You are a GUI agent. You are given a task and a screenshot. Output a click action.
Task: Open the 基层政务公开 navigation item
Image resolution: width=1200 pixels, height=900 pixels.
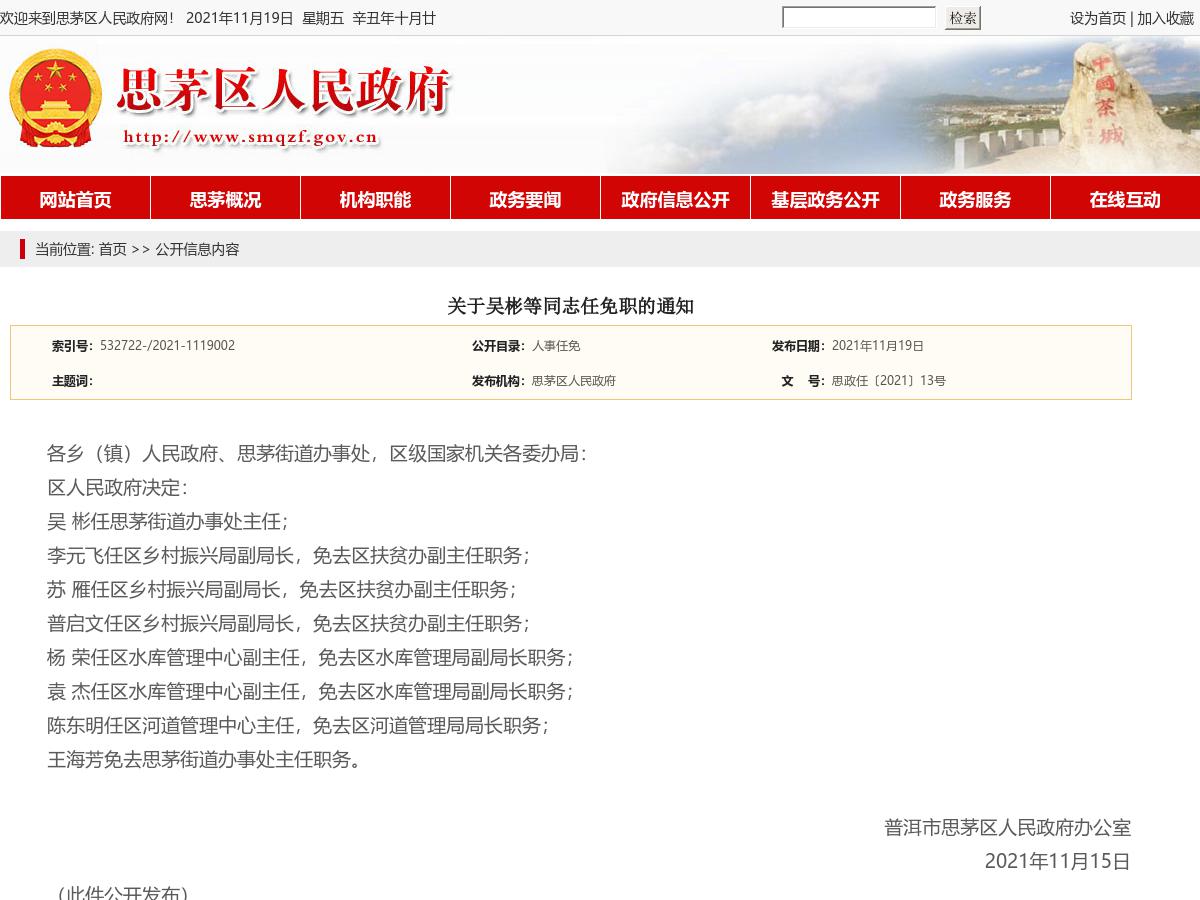[x=825, y=199]
